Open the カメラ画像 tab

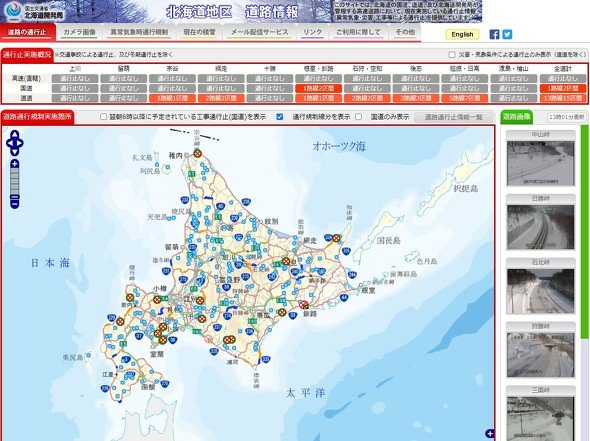(79, 32)
